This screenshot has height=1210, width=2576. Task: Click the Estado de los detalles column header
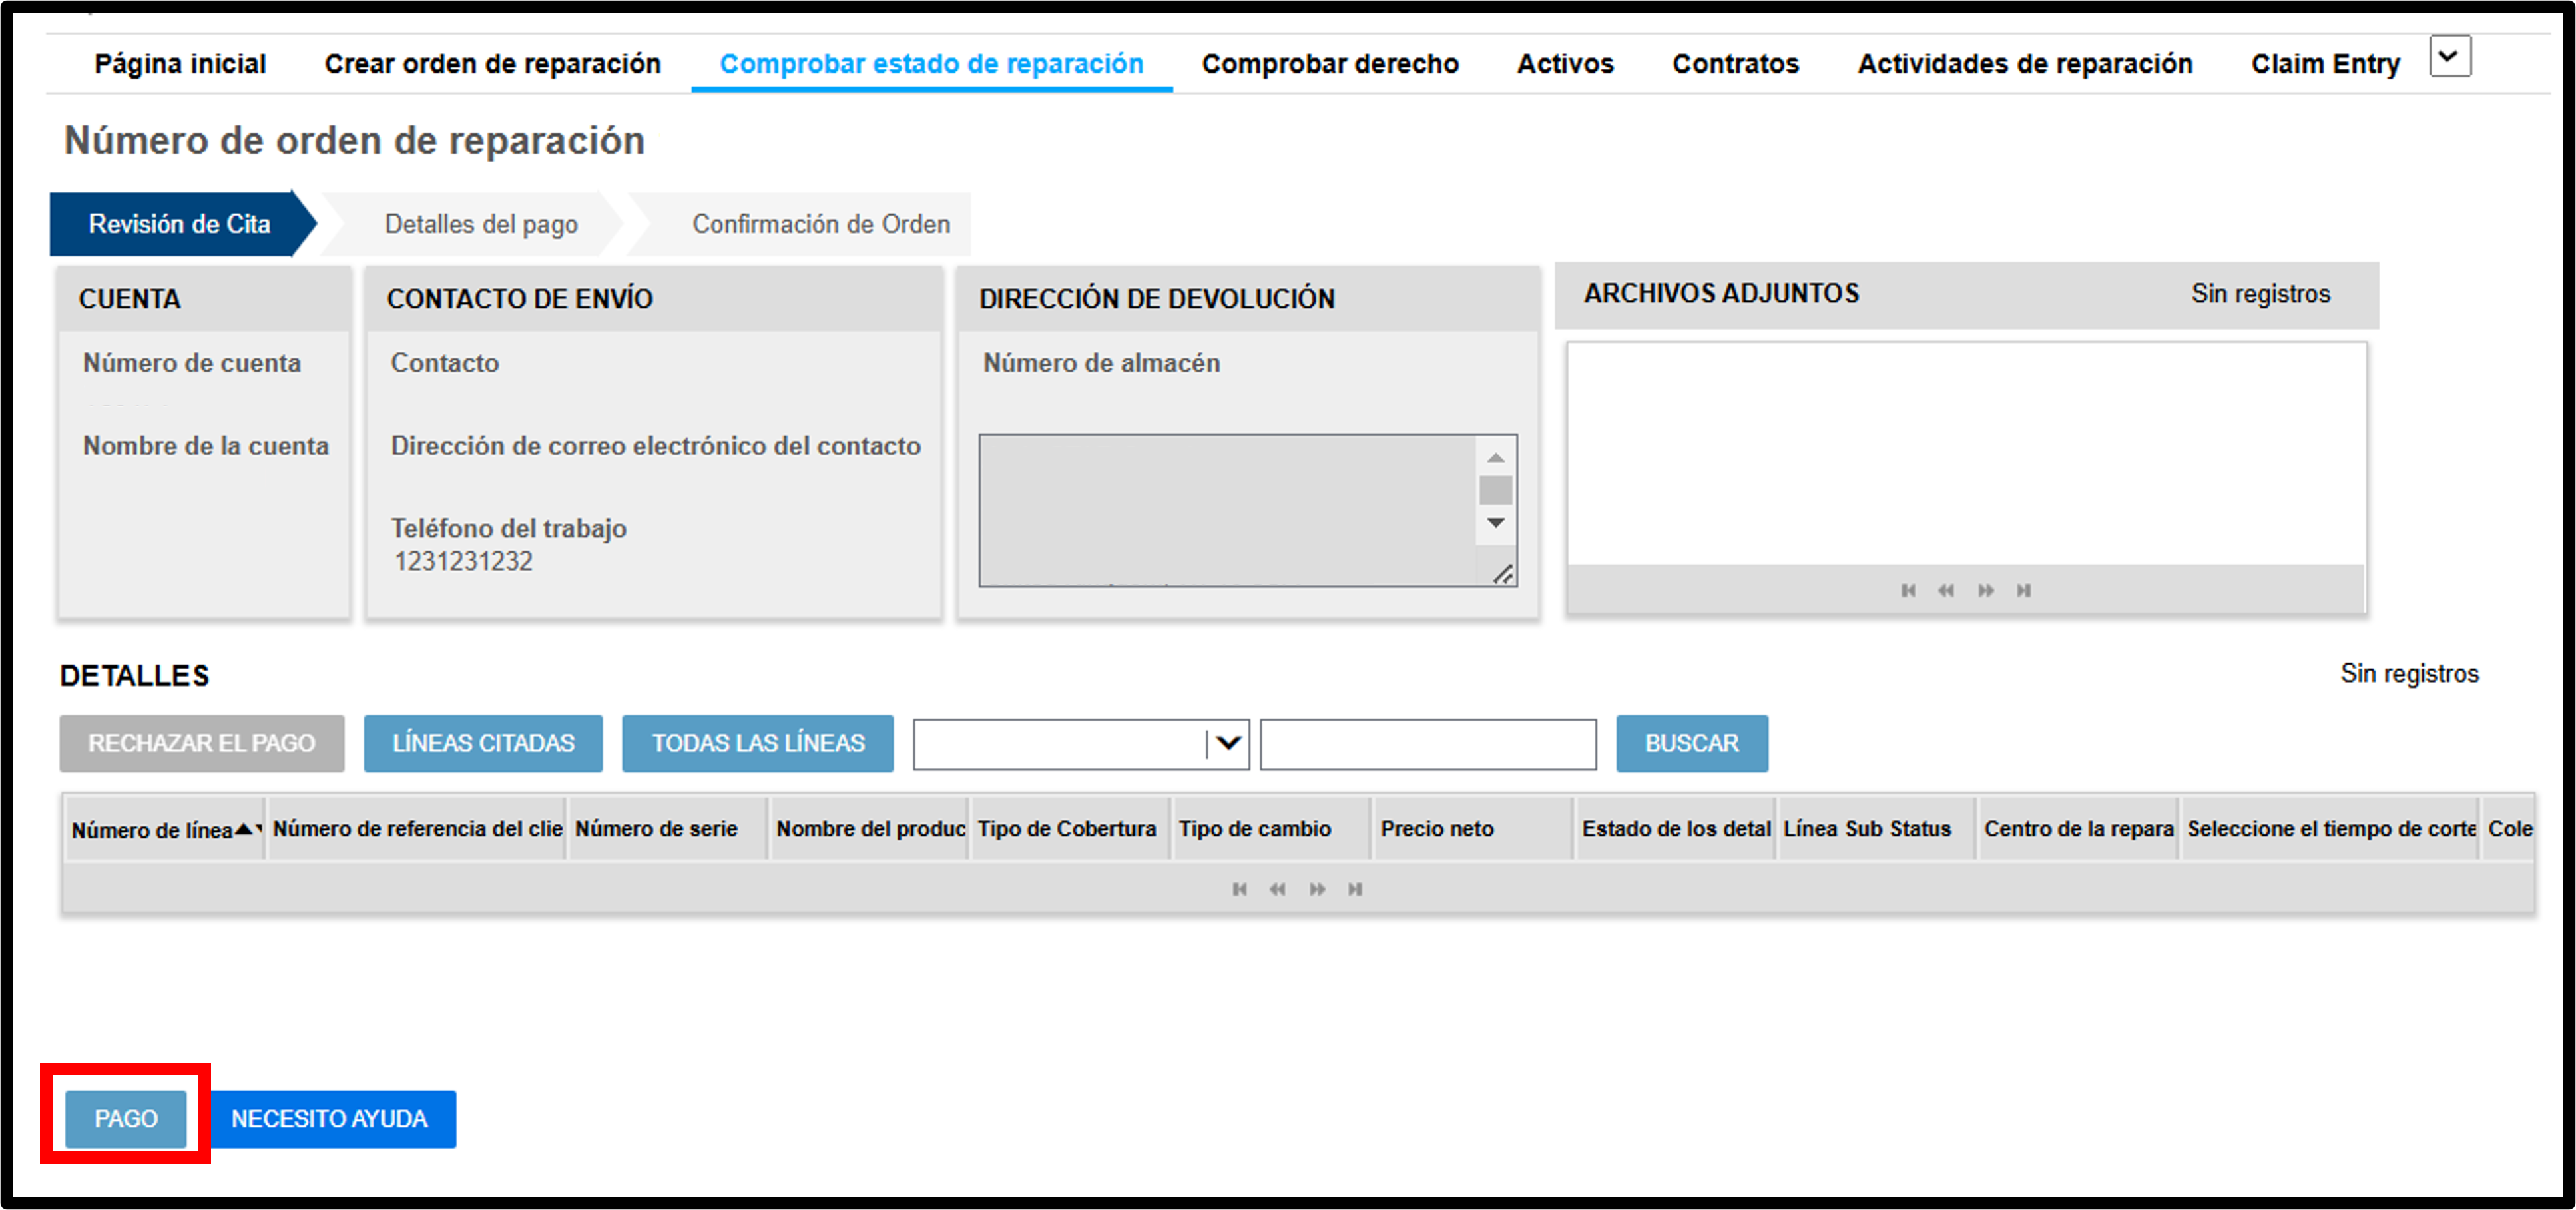tap(1676, 829)
